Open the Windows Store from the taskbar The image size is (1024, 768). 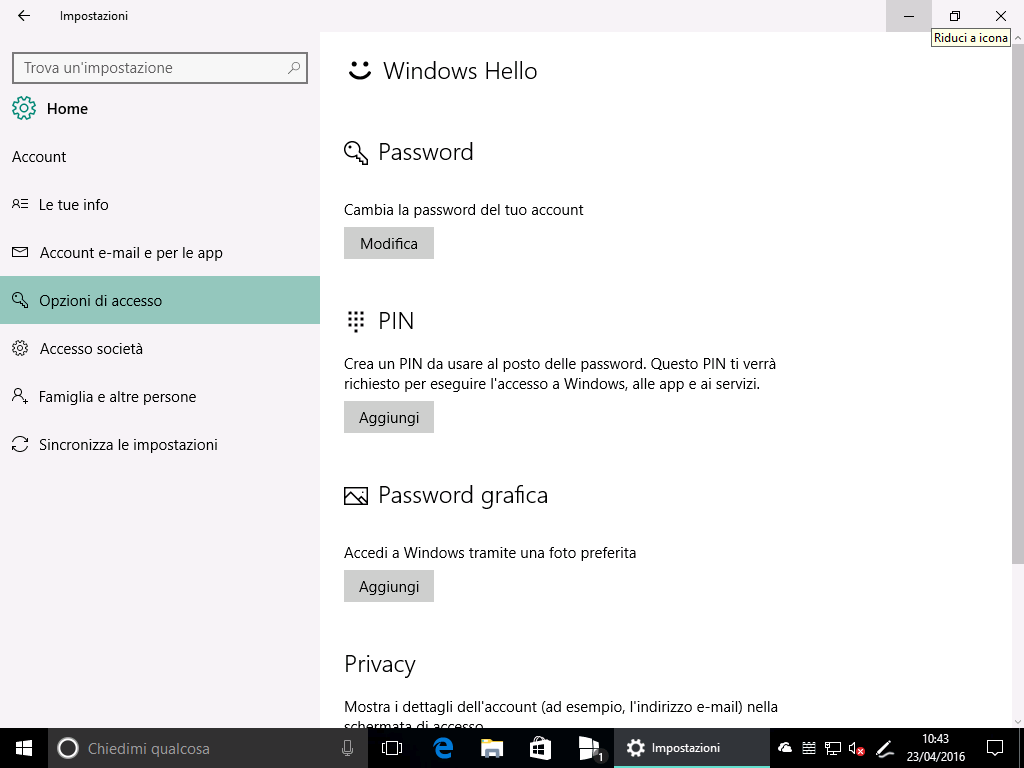click(540, 748)
